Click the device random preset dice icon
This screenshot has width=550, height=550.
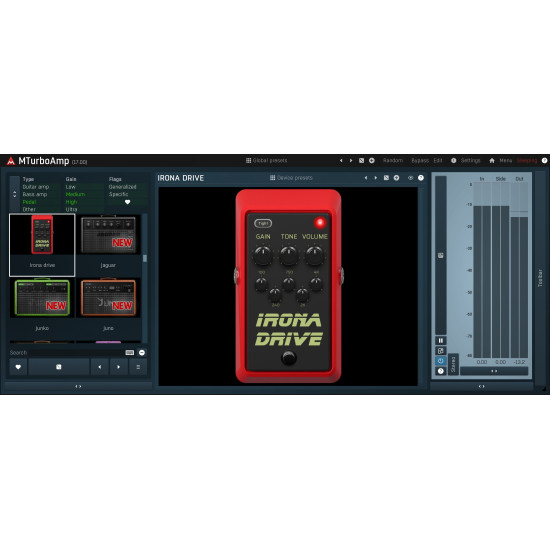[x=386, y=178]
